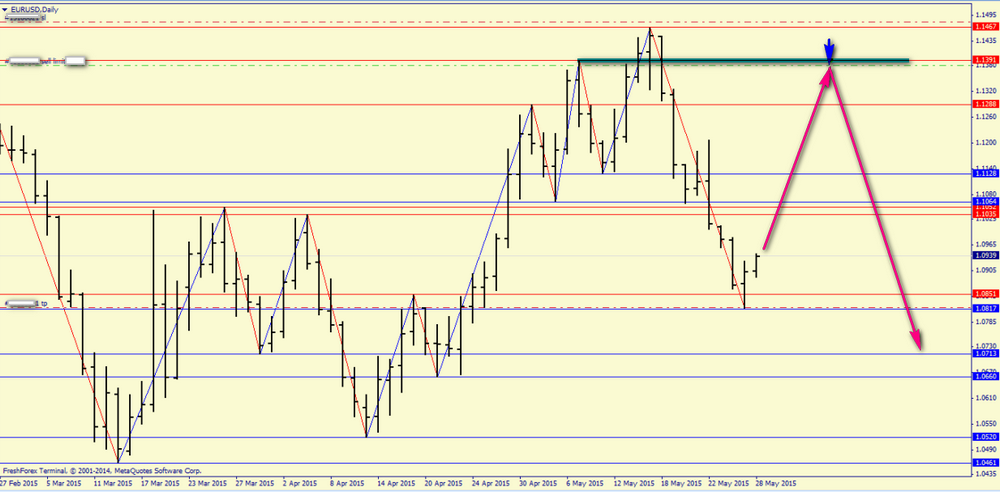Viewport: 1000px width, 492px height.
Task: Click the 1.1200 axis value
Action: click(x=986, y=142)
